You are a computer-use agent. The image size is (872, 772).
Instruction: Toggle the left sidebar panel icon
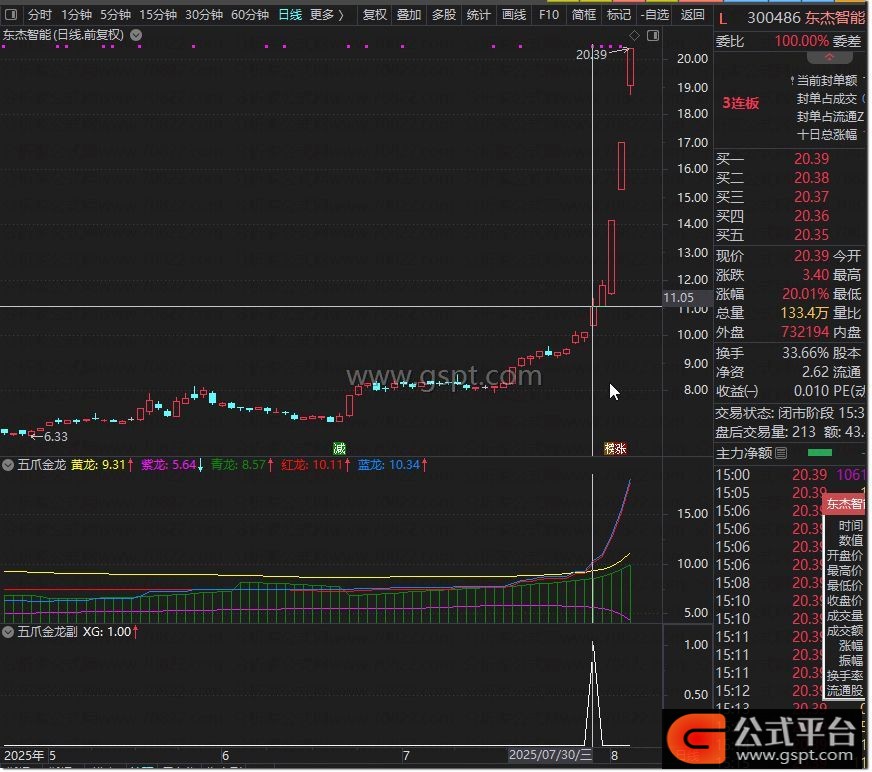[x=11, y=14]
